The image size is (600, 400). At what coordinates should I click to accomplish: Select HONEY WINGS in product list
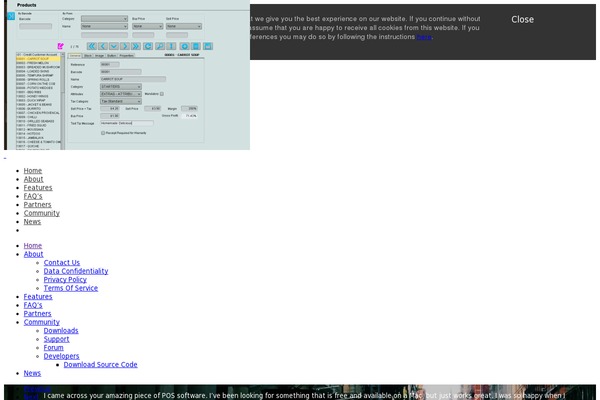point(38,96)
